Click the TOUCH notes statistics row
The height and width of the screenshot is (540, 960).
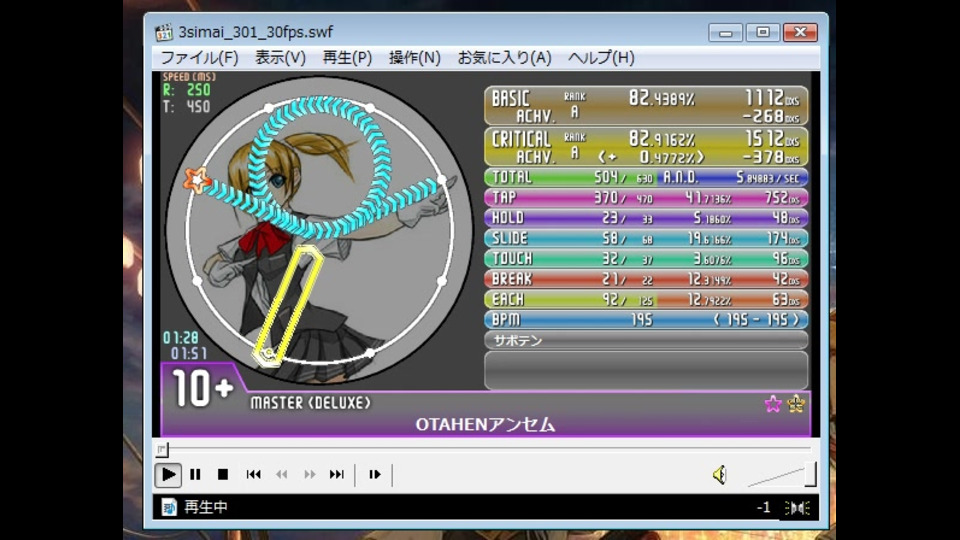coord(646,258)
